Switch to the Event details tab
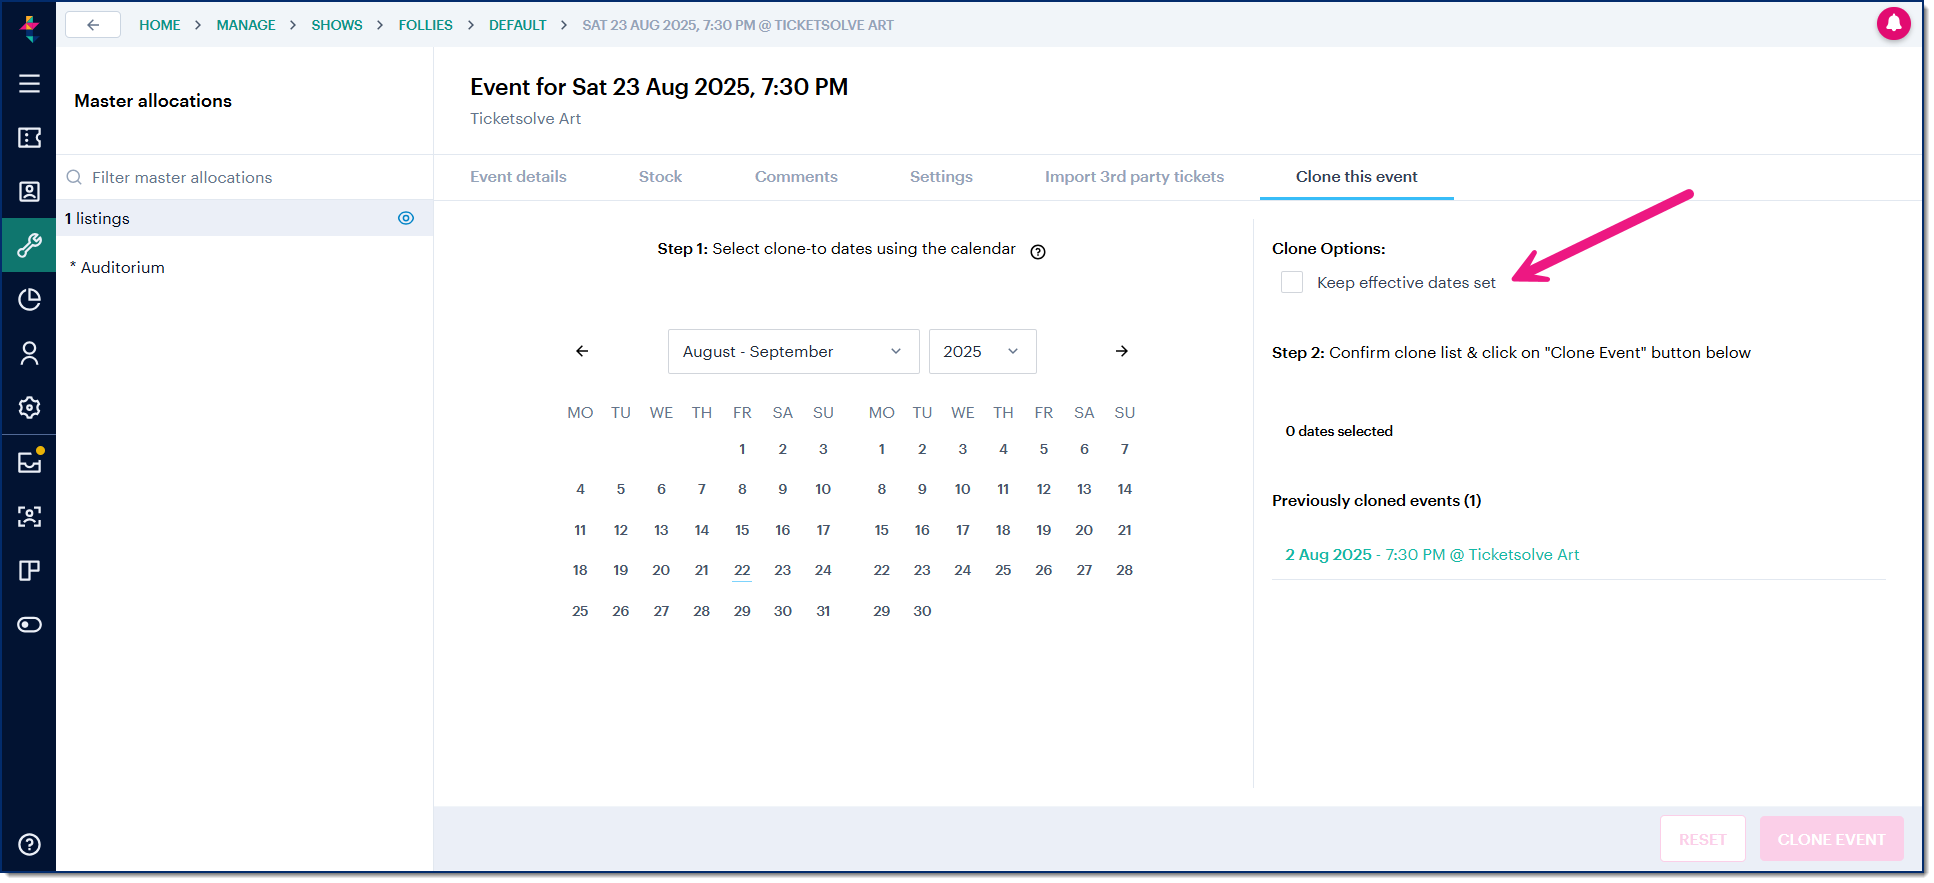Screen dimensions: 1934x883 click(518, 177)
